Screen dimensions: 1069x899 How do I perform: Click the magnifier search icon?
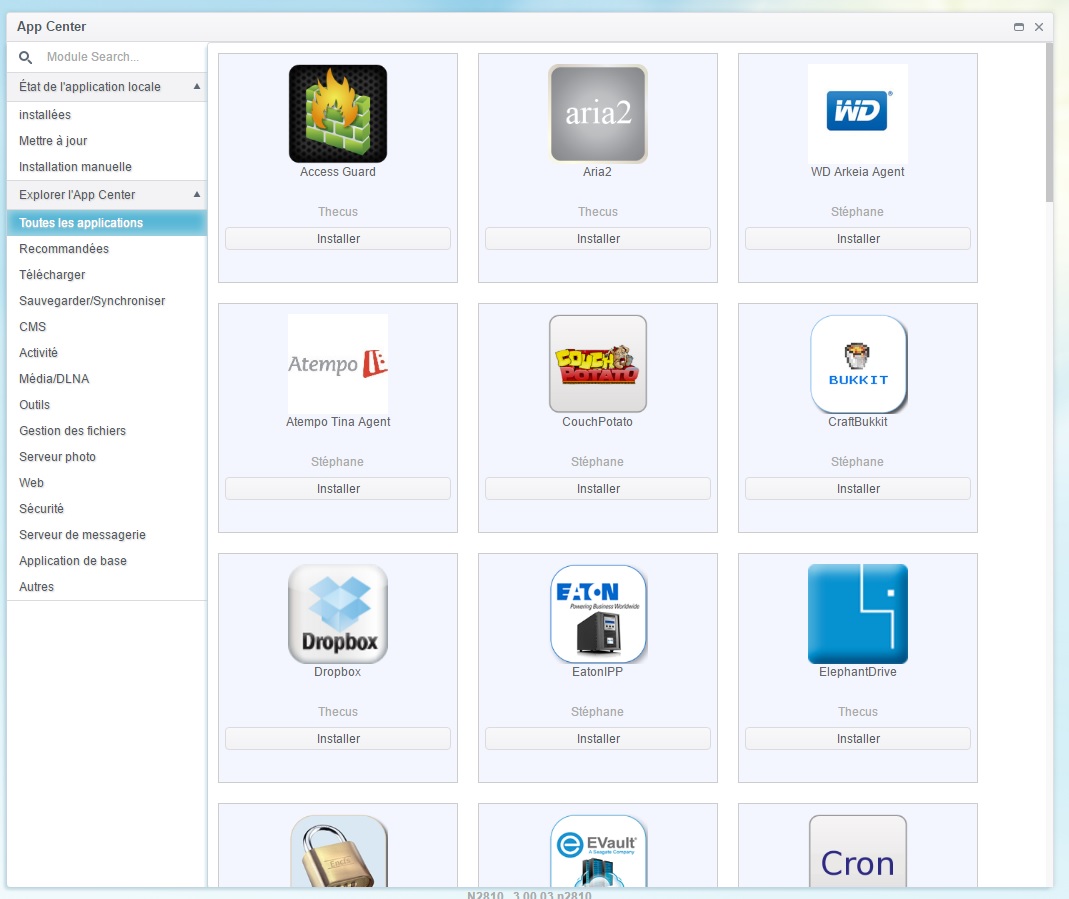coord(26,58)
